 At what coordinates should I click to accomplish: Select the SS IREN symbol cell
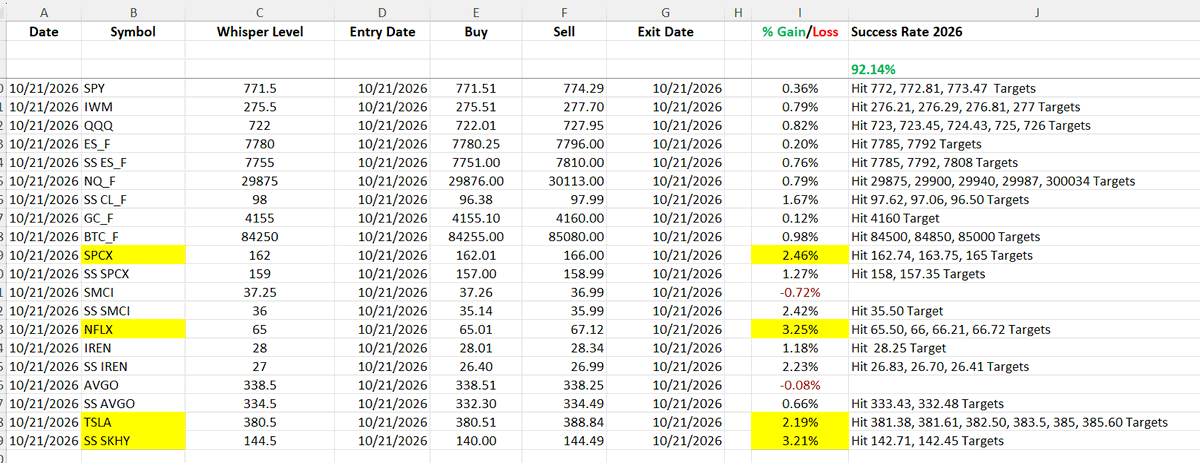[134, 367]
